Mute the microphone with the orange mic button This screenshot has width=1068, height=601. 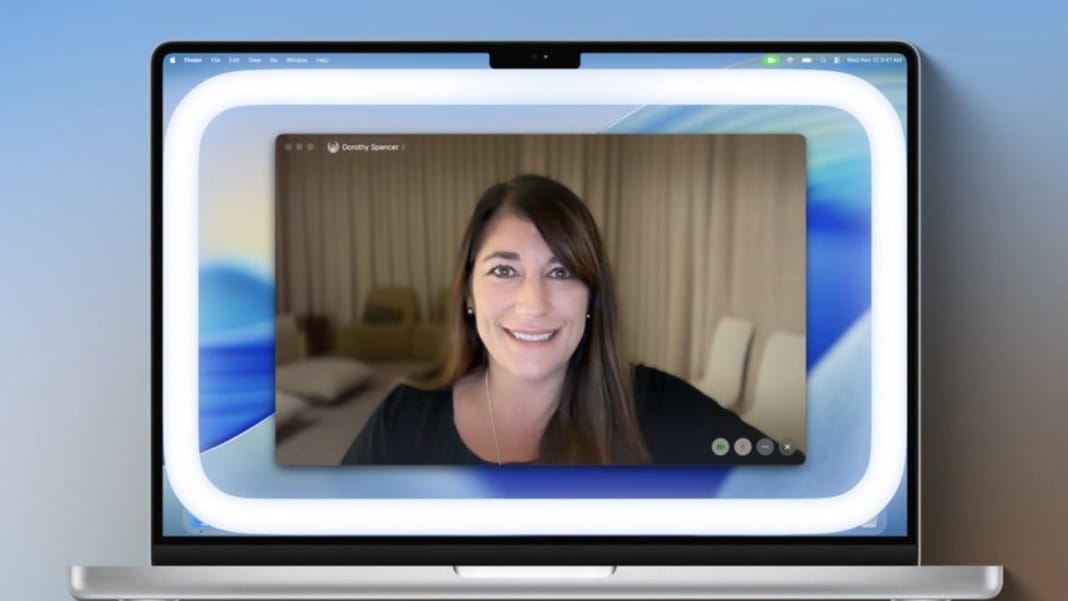click(x=743, y=446)
